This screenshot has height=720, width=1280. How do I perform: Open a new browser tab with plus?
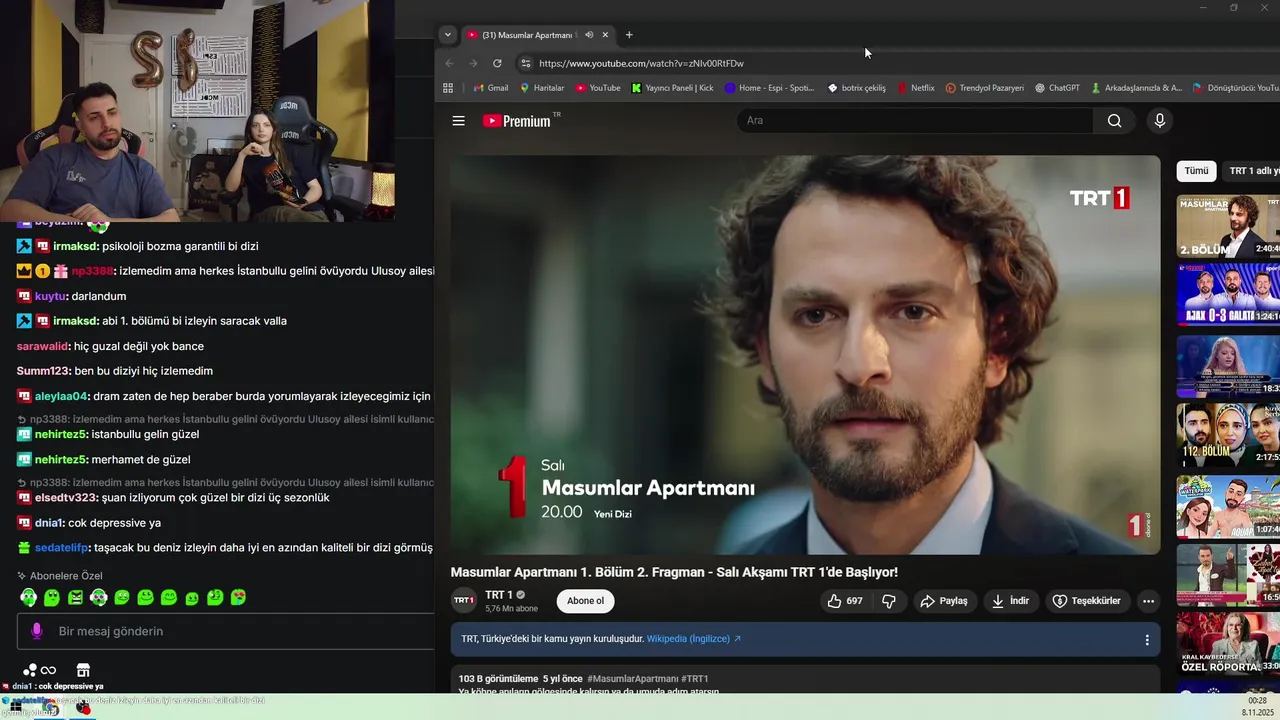point(629,35)
